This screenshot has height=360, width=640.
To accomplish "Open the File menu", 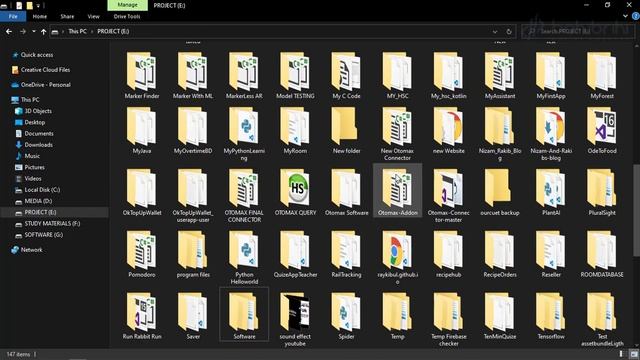I will (x=13, y=16).
